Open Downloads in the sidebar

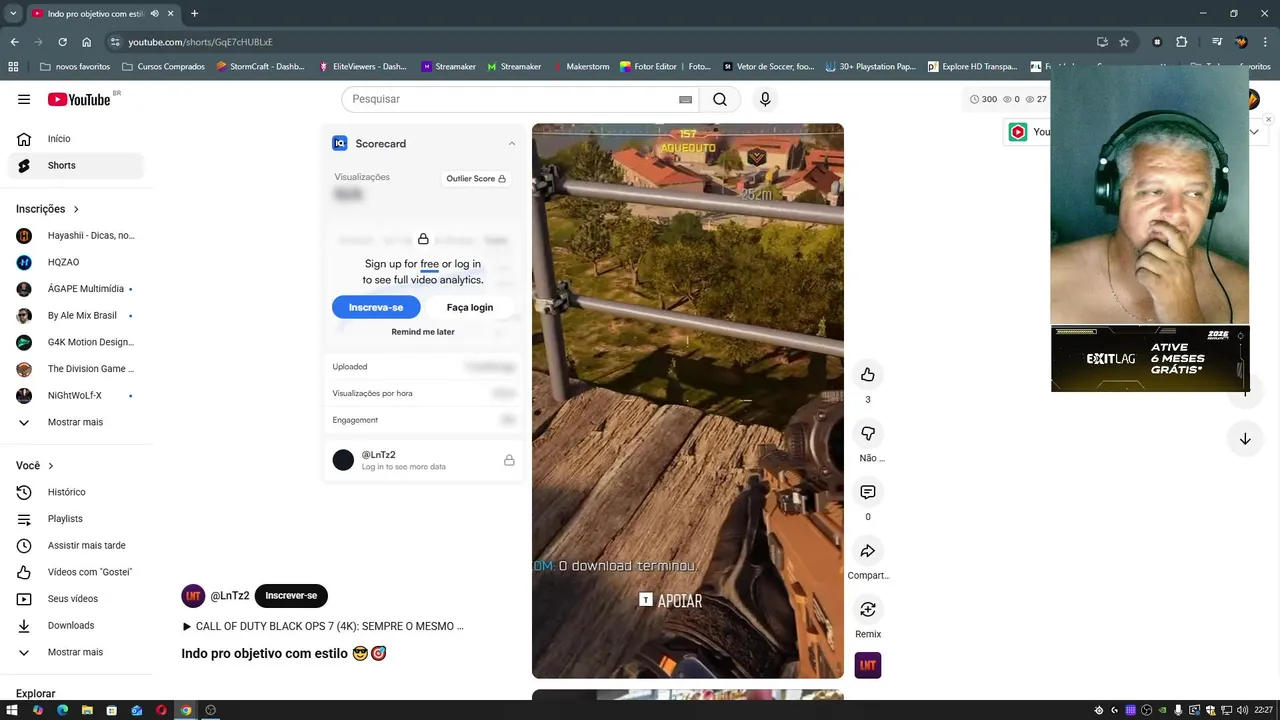pos(76,625)
